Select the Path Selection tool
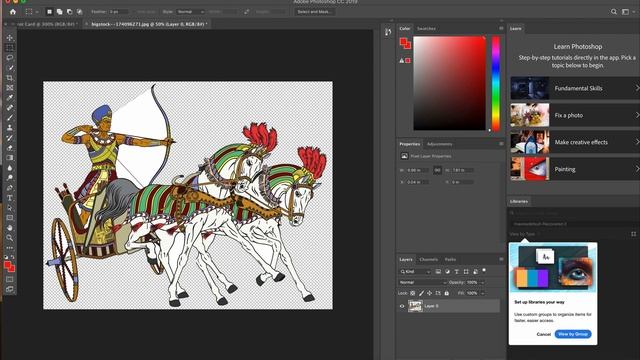The image size is (640, 360). tap(10, 208)
